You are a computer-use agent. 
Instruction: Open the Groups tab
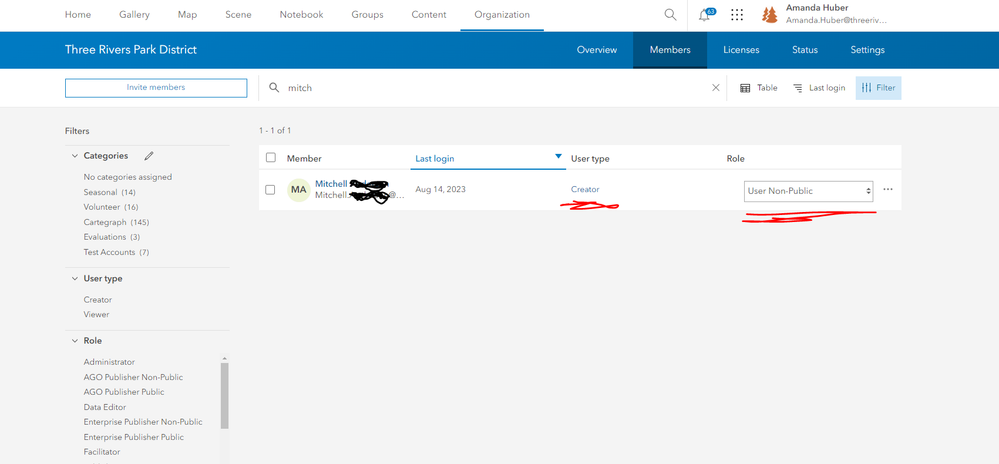point(368,15)
